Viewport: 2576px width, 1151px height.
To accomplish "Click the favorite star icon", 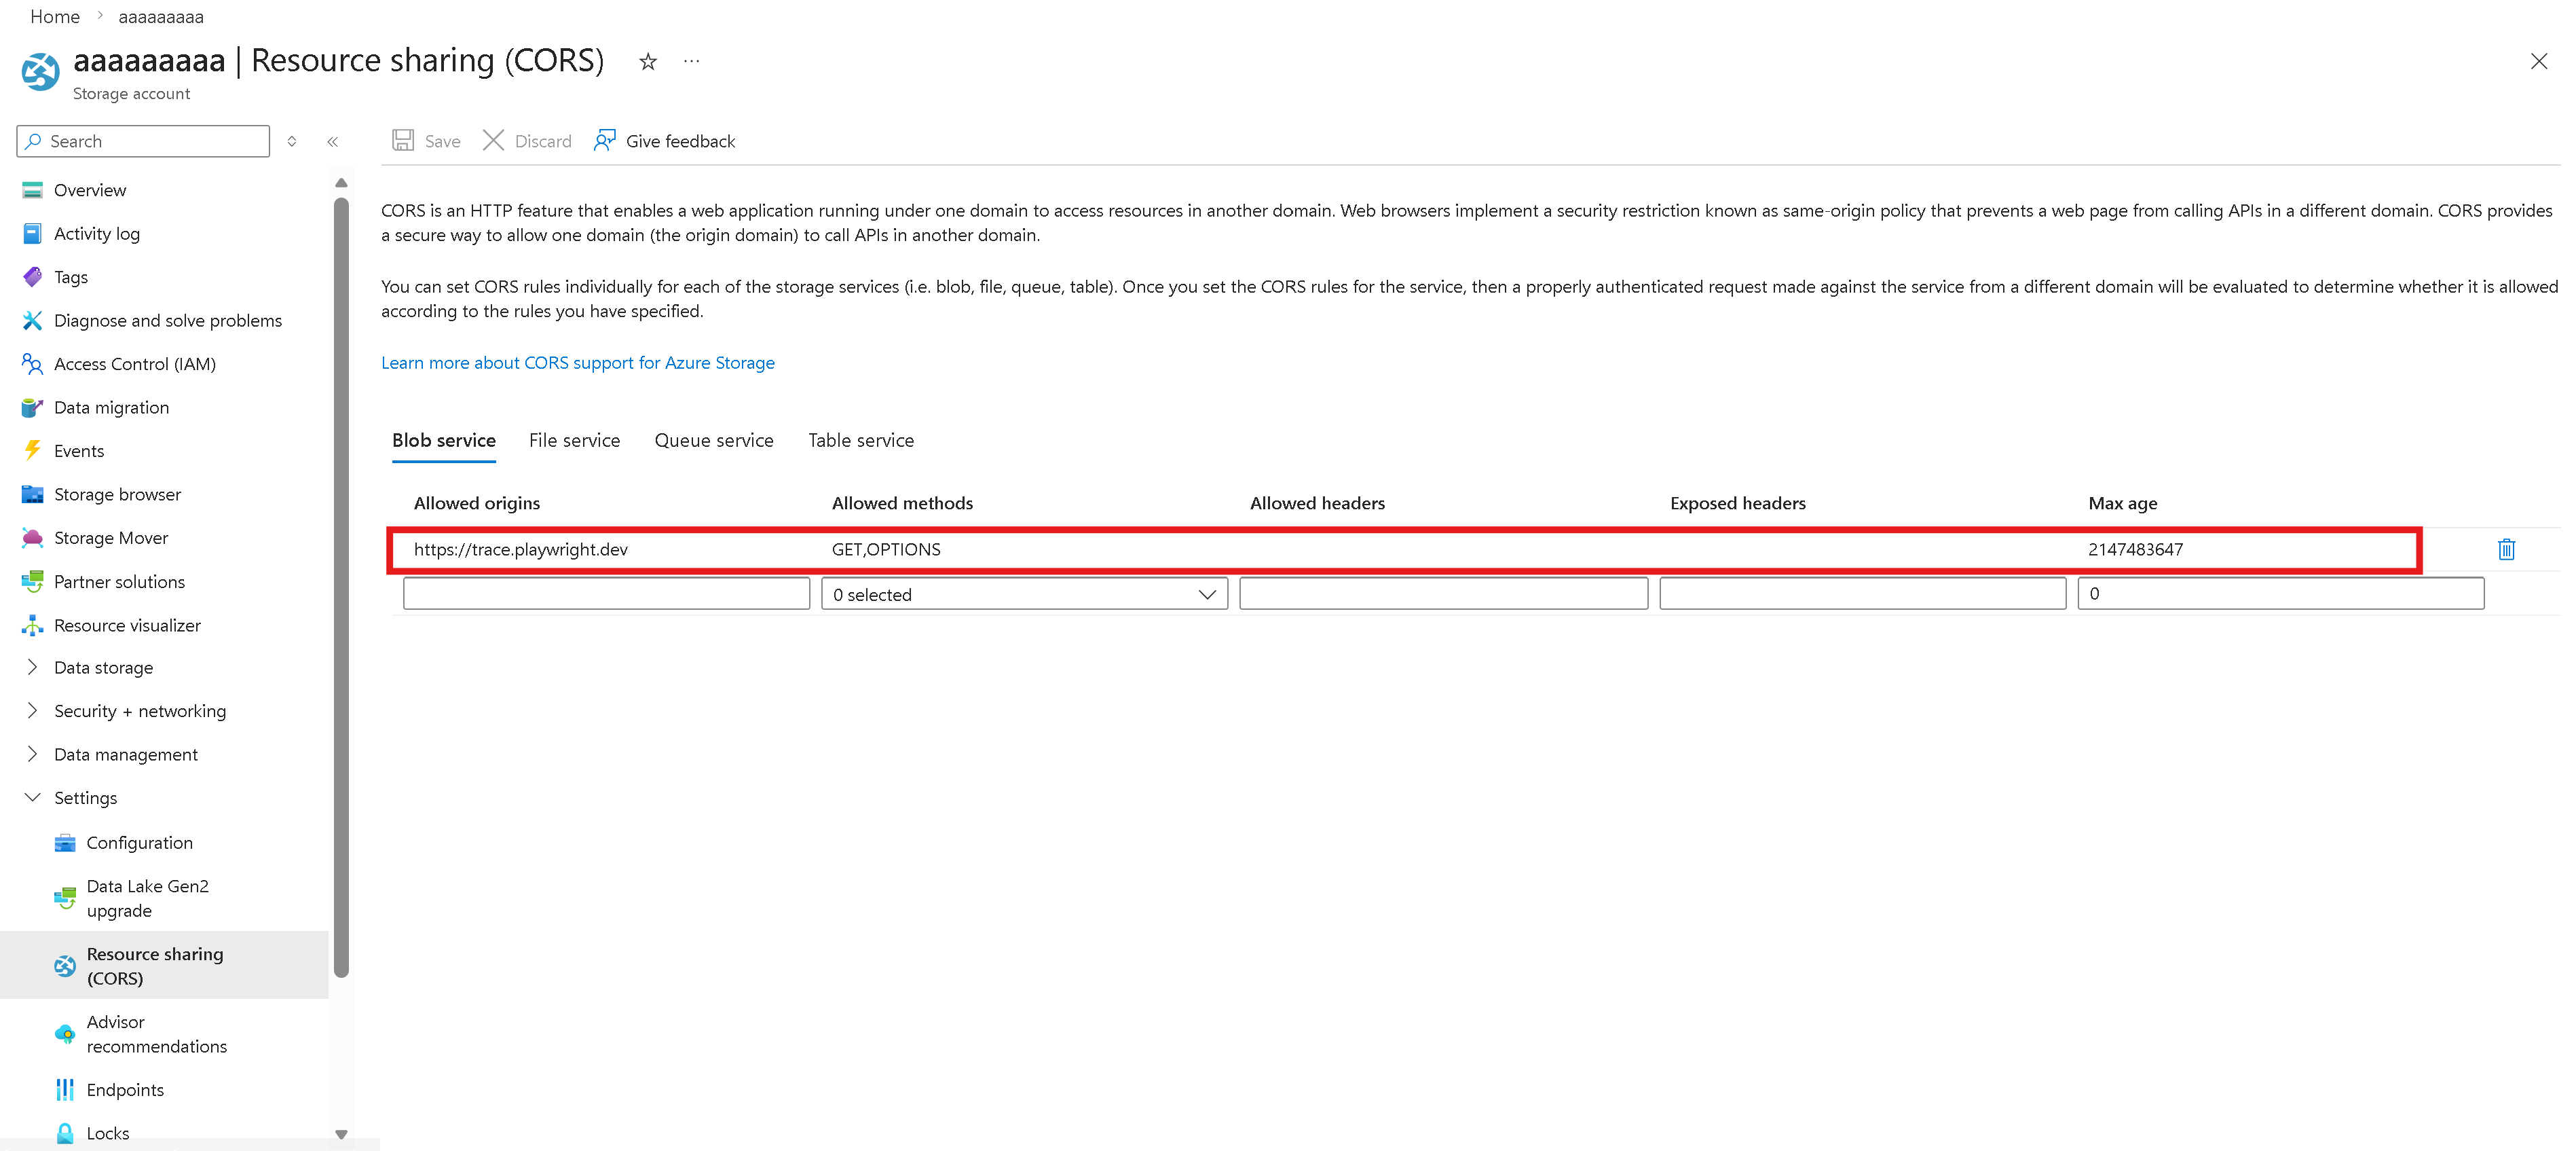I will [648, 62].
